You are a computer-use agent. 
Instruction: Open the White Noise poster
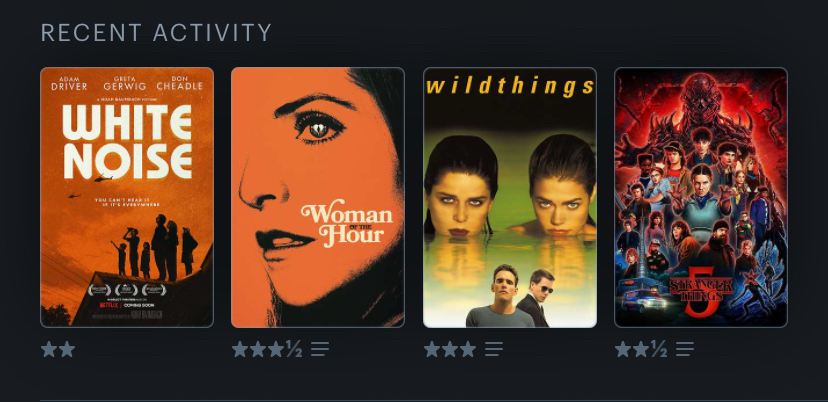[127, 198]
